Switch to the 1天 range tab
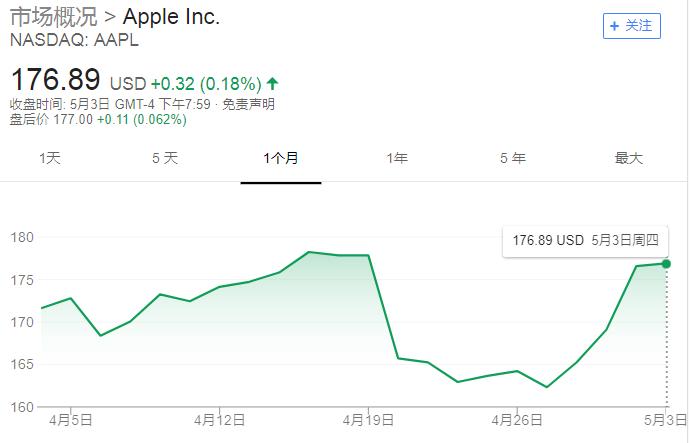 (x=50, y=158)
